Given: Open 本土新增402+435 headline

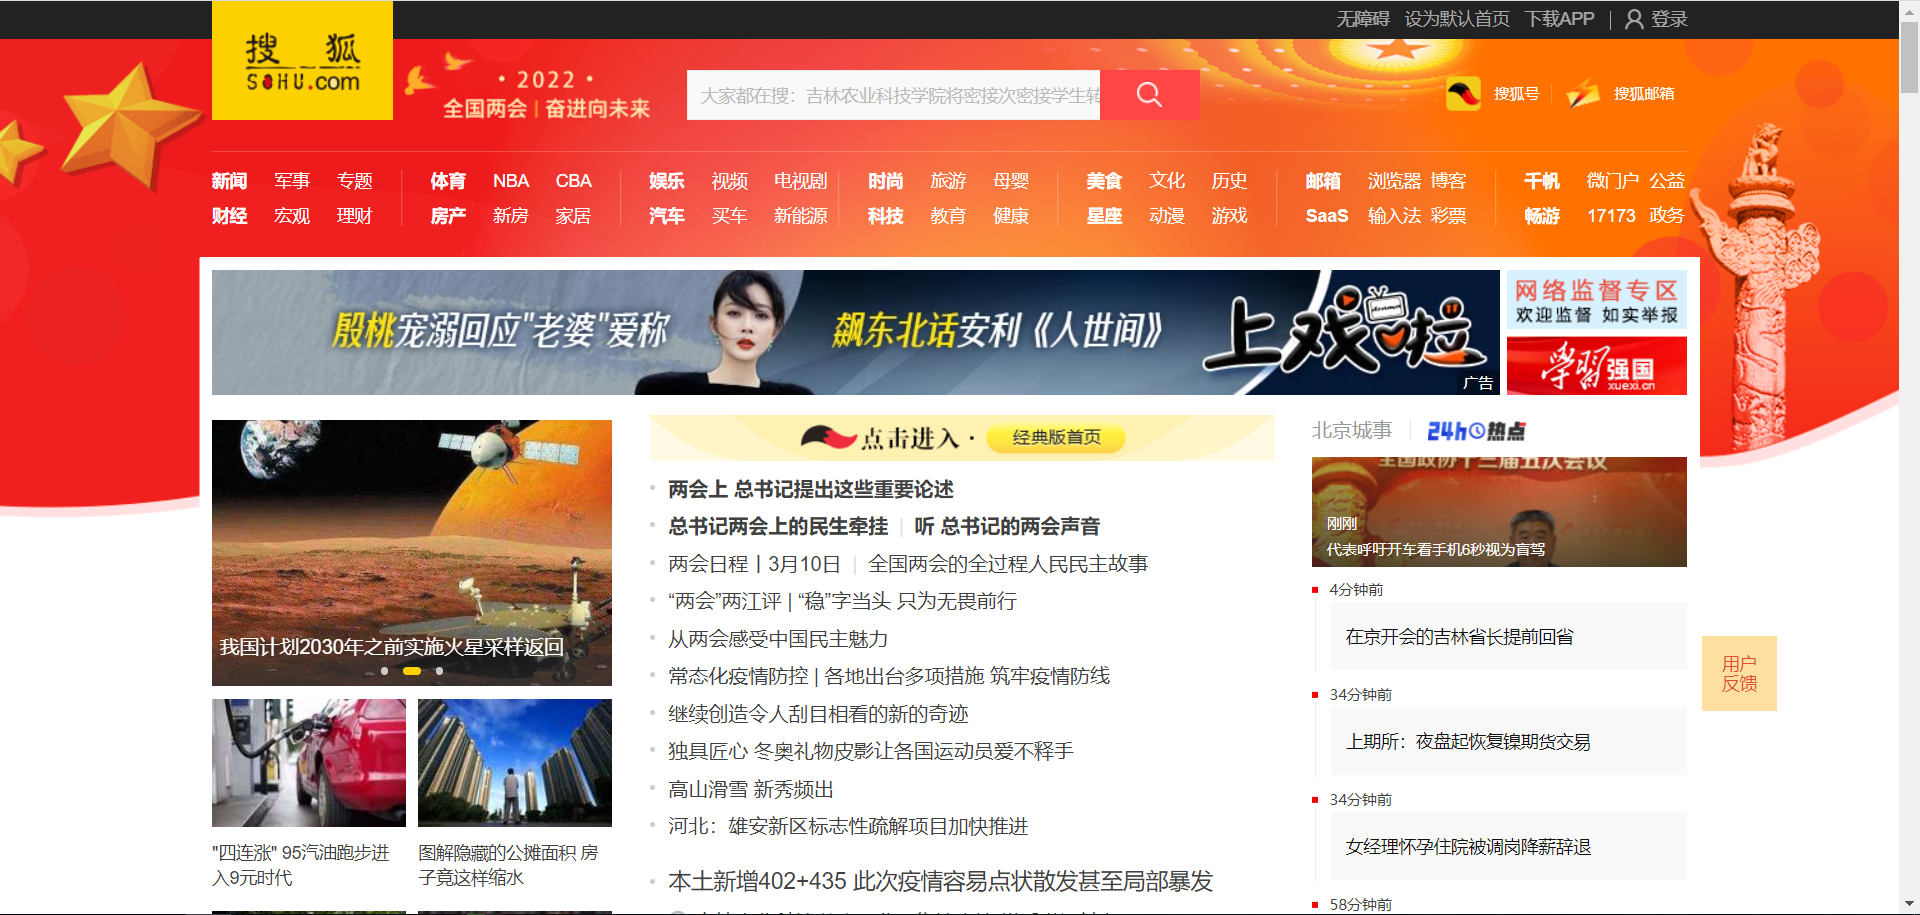Looking at the screenshot, I should [x=940, y=881].
